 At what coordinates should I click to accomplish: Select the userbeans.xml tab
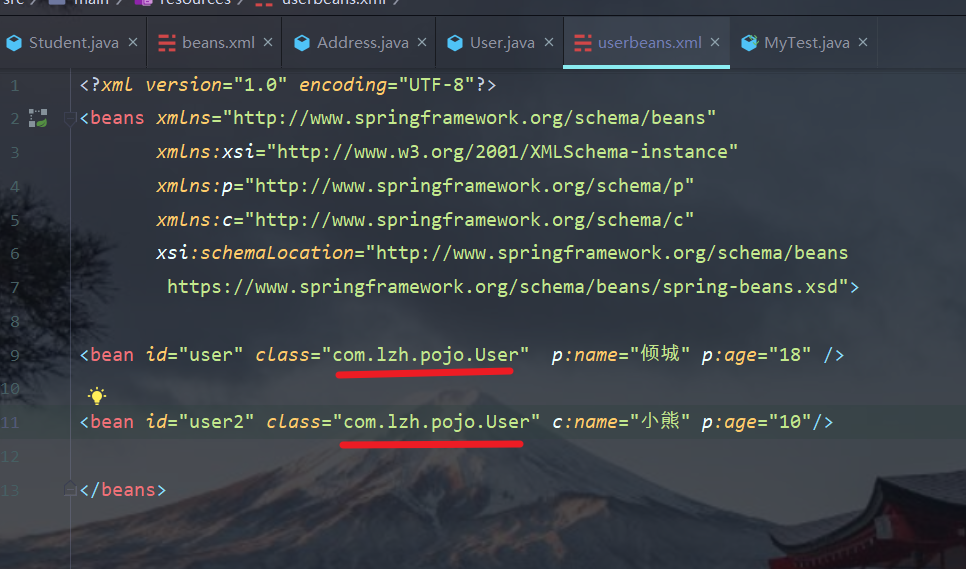[x=646, y=42]
